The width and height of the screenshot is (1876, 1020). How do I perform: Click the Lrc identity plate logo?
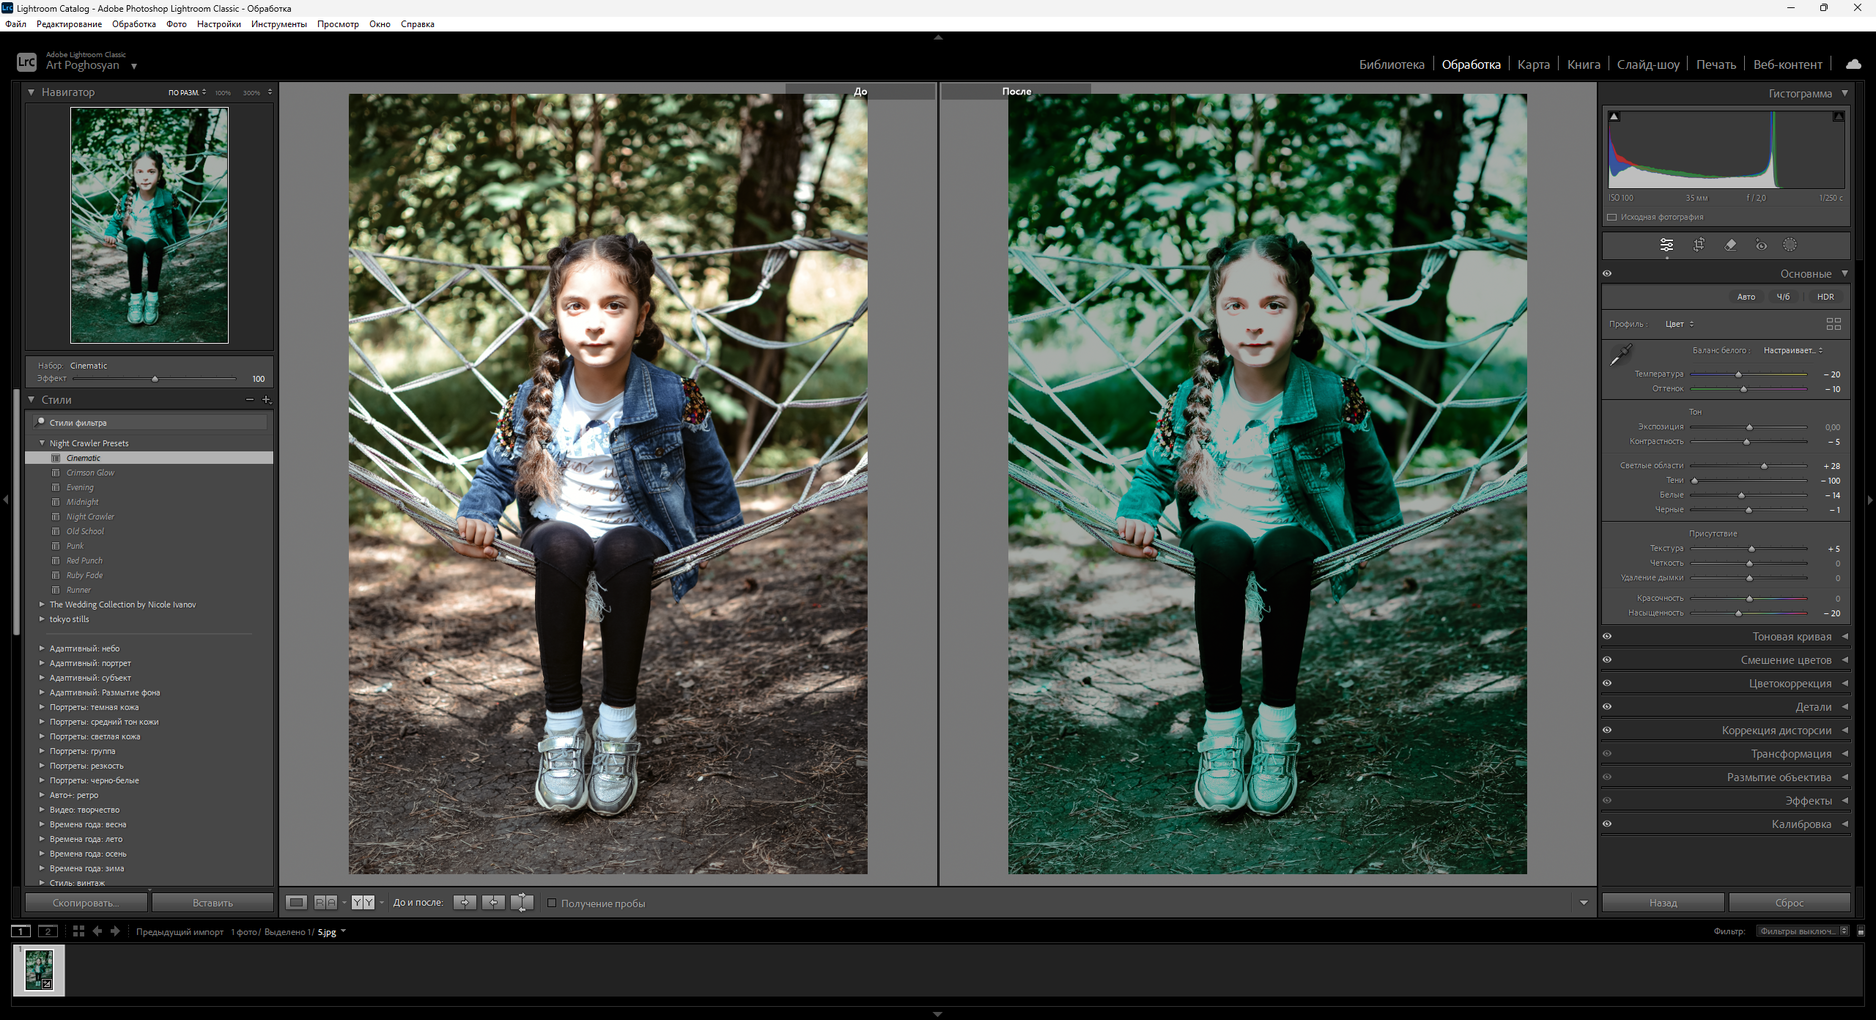27,62
